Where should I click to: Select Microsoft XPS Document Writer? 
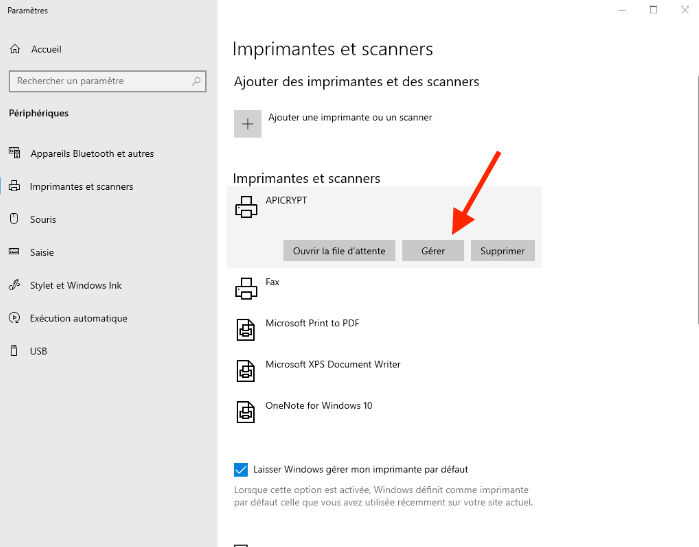pos(384,371)
